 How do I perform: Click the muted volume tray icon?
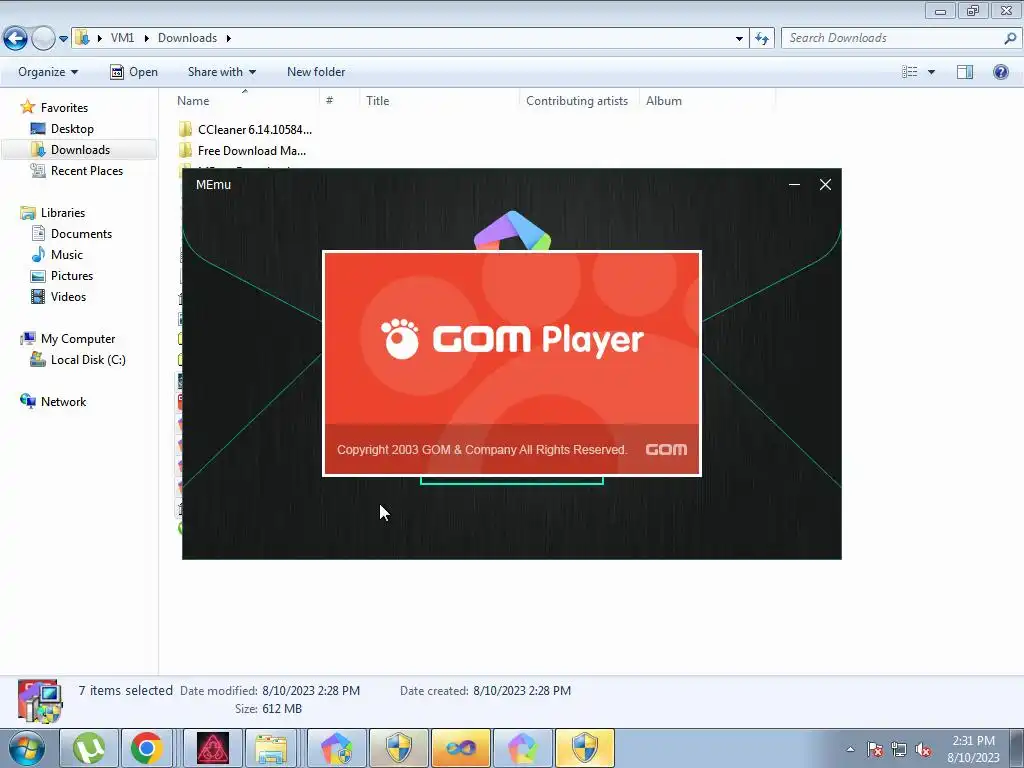click(x=923, y=750)
